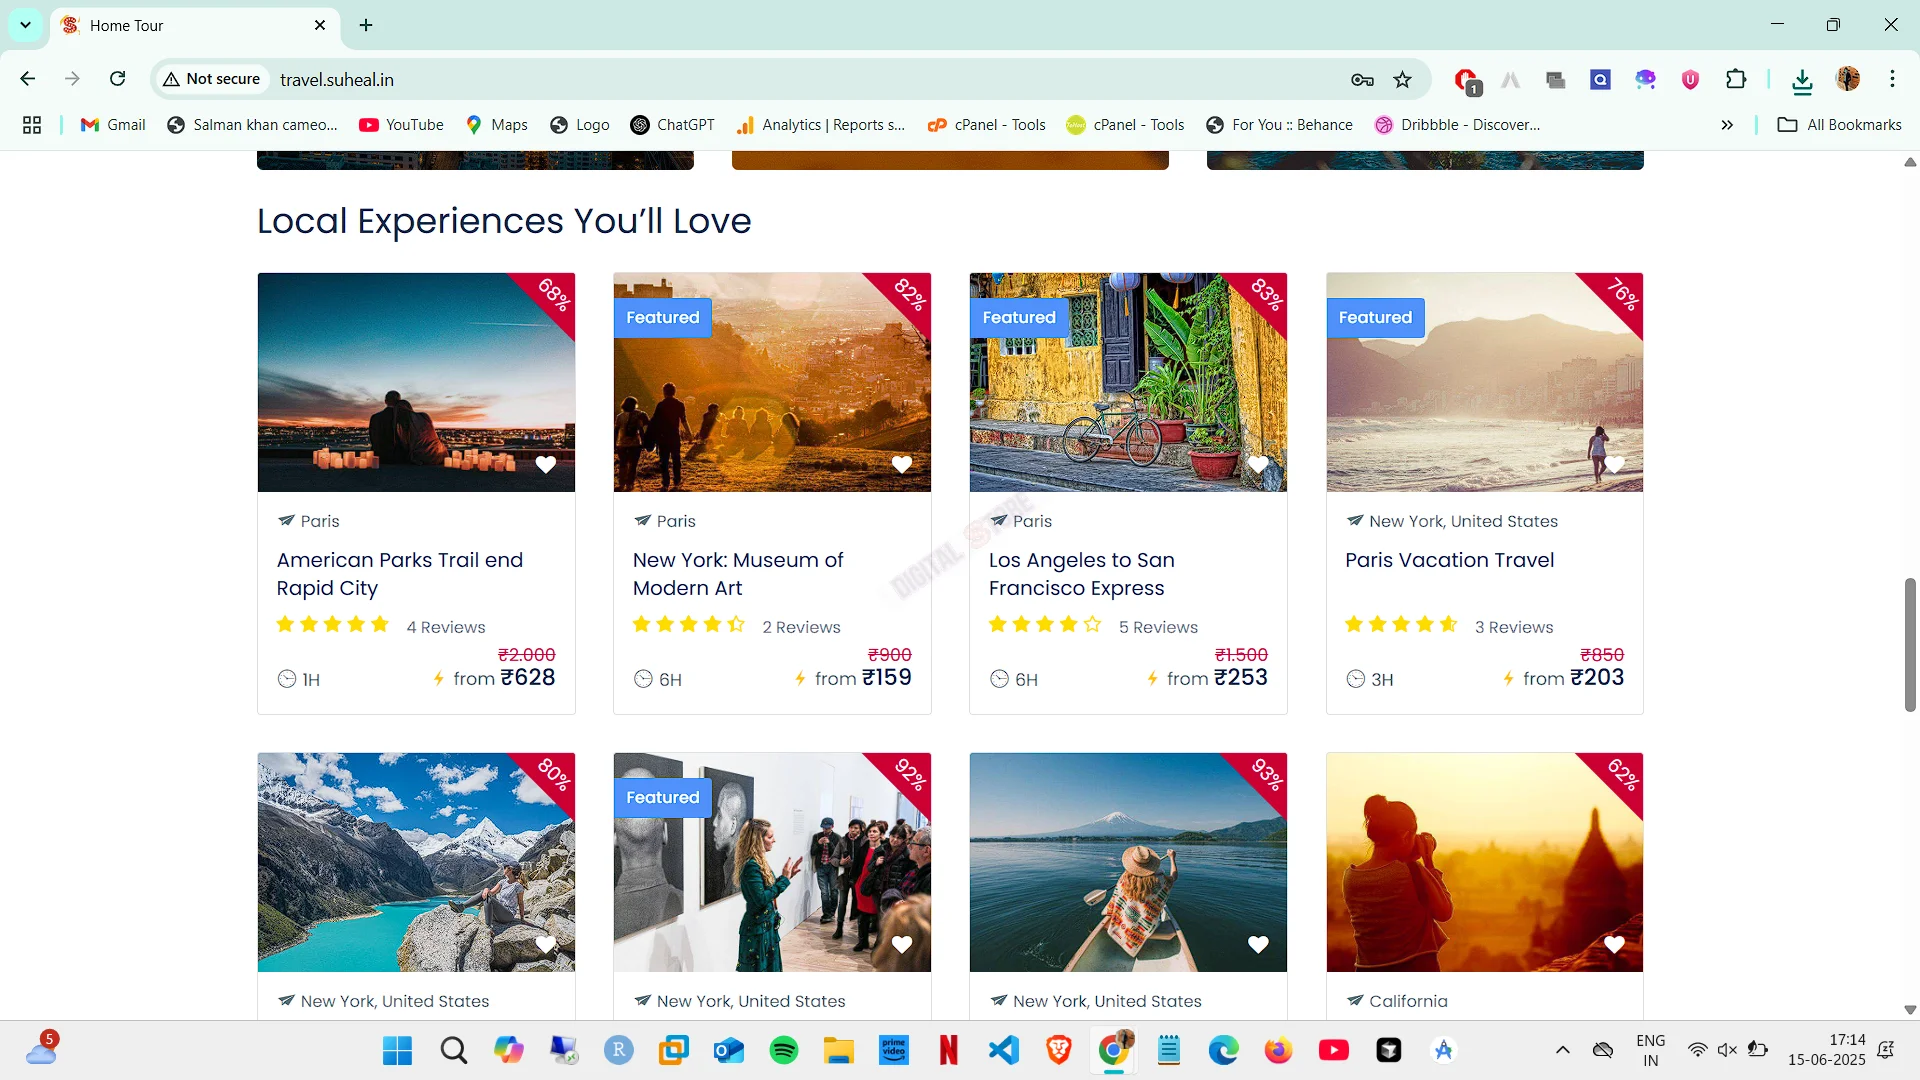Open the Not secure site info
Viewport: 1920px width, 1080px height.
tap(212, 79)
